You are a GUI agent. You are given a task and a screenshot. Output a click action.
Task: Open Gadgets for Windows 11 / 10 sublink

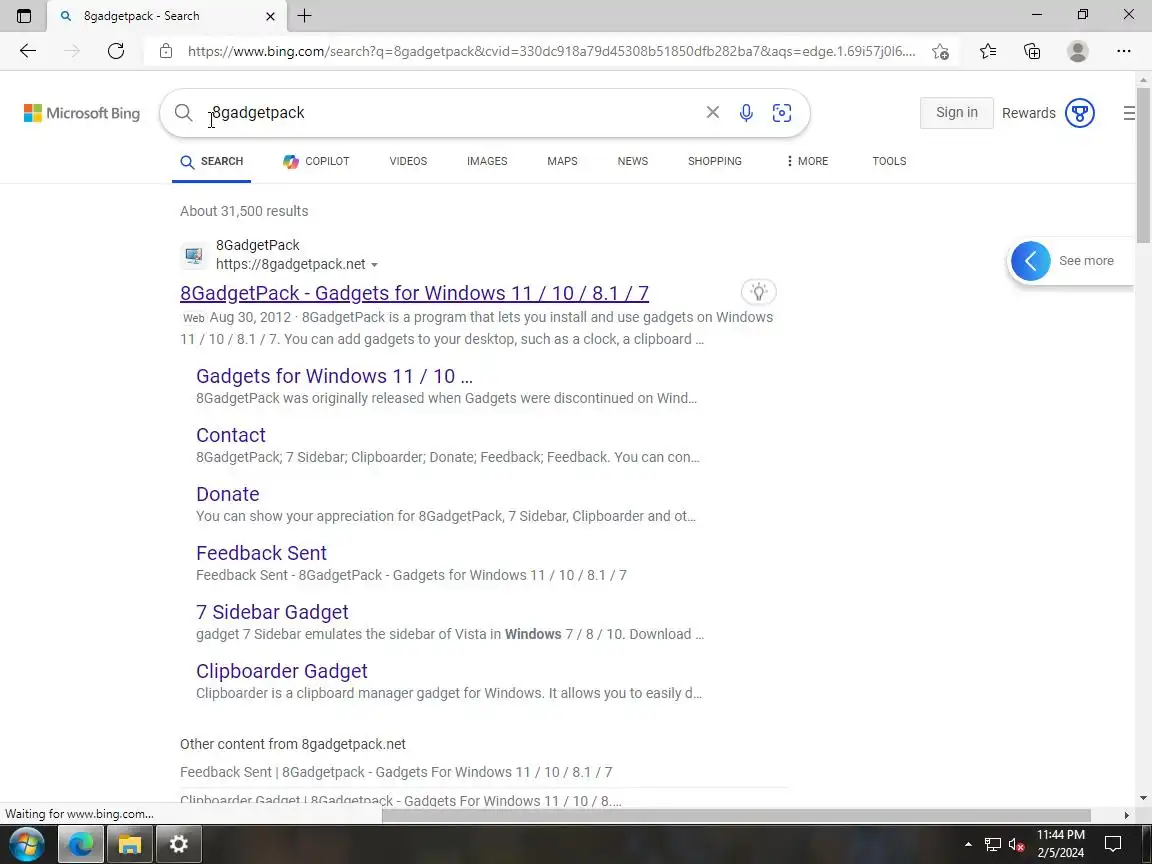click(x=334, y=376)
